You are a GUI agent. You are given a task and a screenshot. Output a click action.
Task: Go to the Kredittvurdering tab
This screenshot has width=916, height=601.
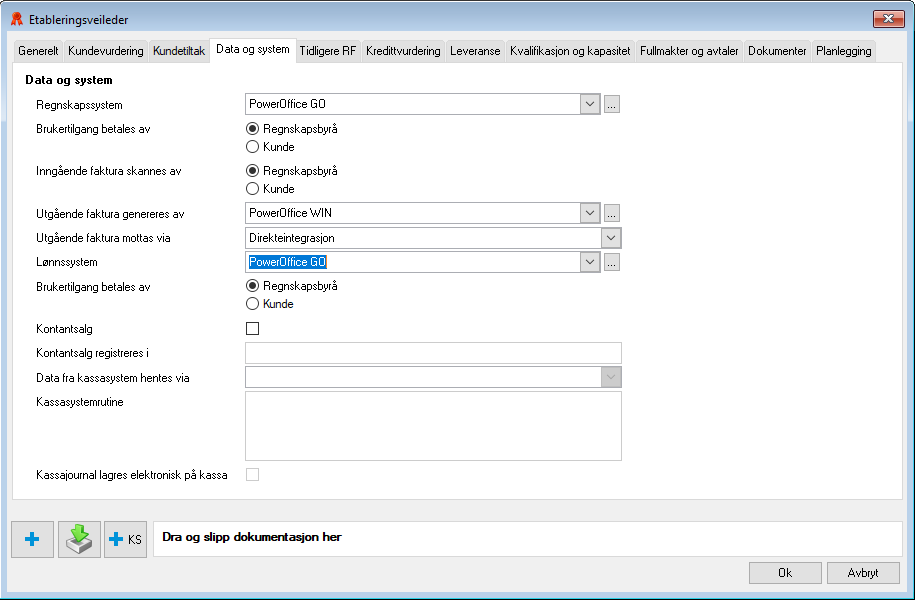[403, 51]
